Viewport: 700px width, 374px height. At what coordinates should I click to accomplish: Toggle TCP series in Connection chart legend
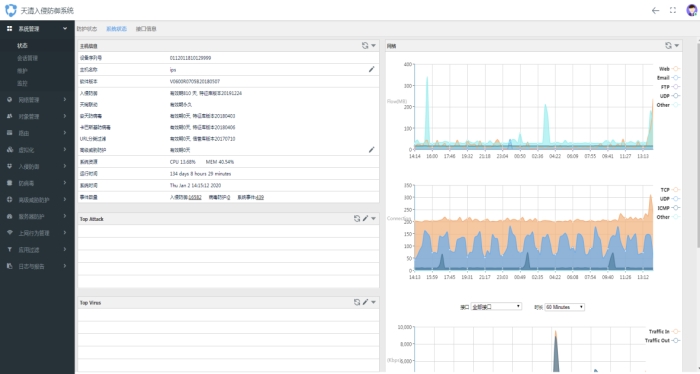[670, 190]
